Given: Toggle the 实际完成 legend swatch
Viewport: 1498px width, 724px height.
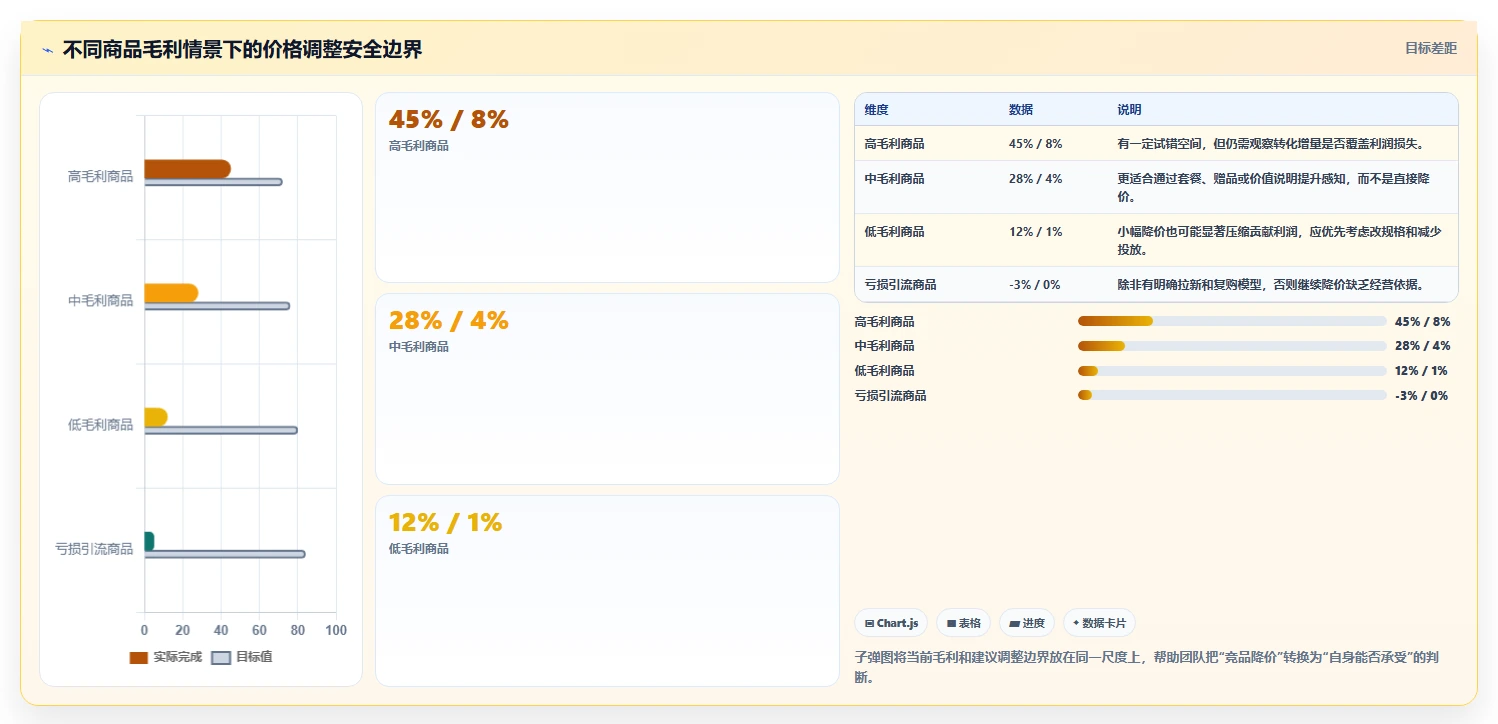Looking at the screenshot, I should click(x=139, y=657).
